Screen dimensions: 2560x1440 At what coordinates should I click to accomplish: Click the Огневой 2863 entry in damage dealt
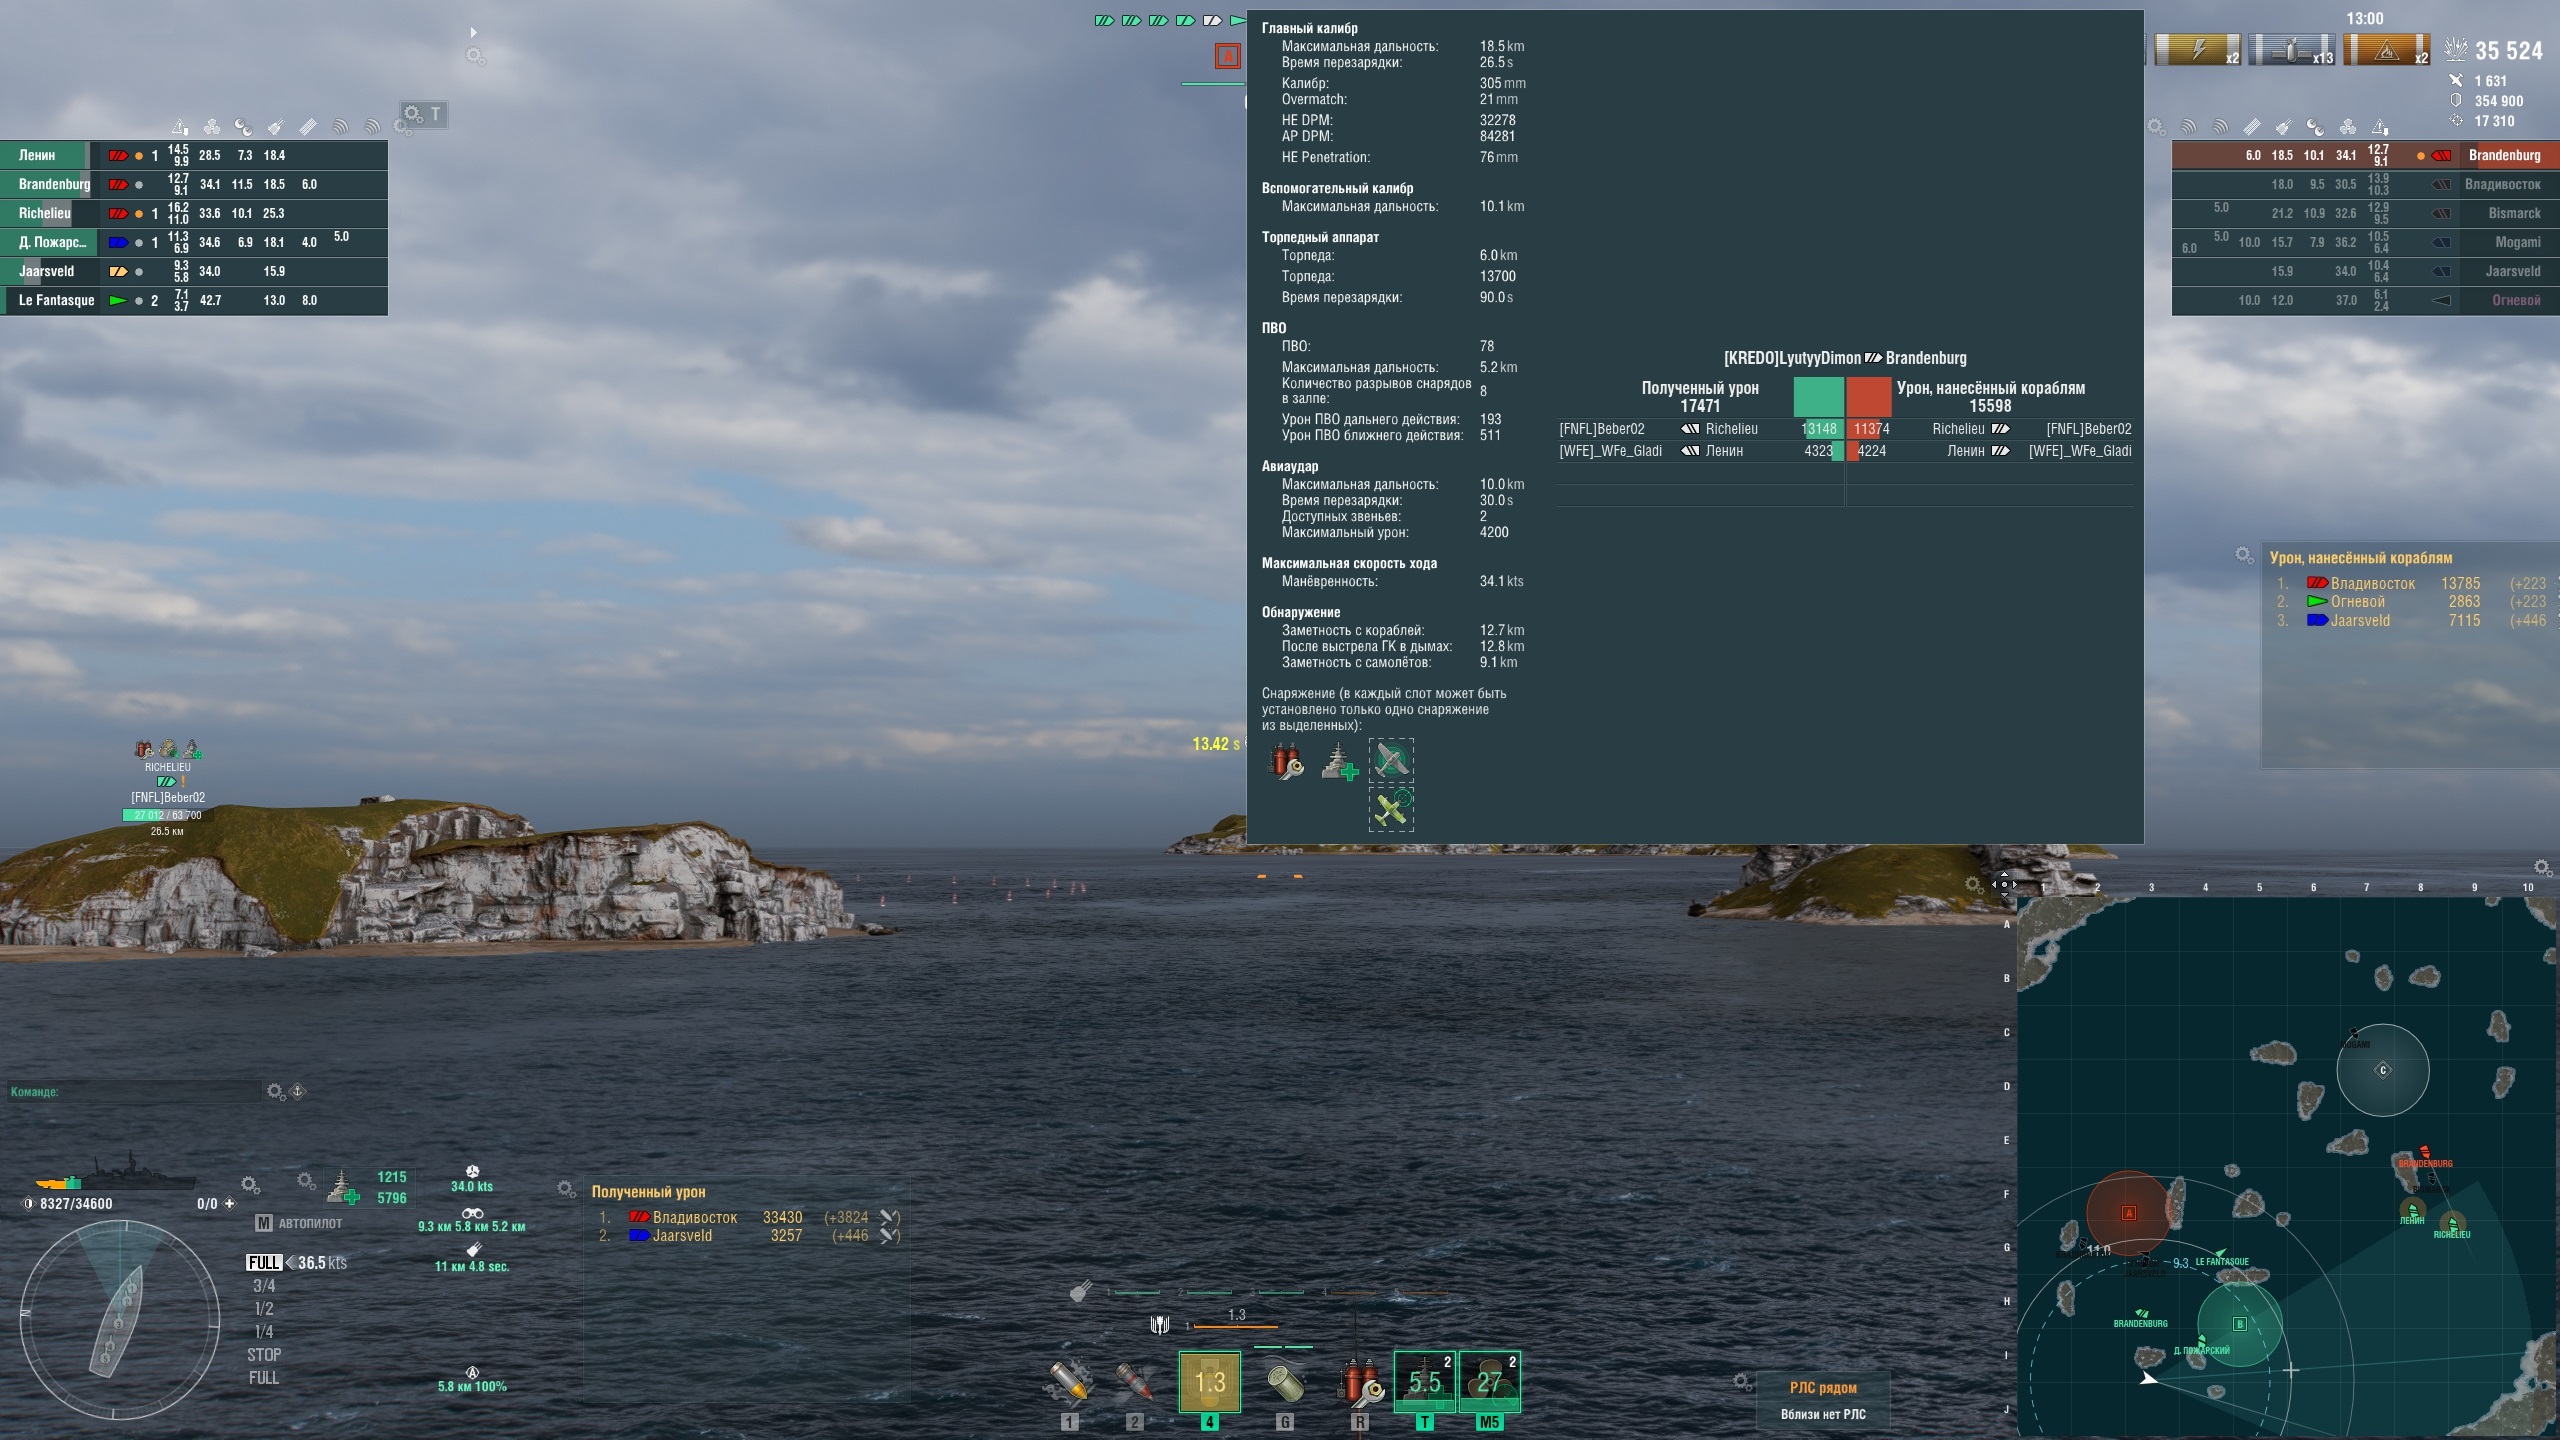click(2412, 602)
